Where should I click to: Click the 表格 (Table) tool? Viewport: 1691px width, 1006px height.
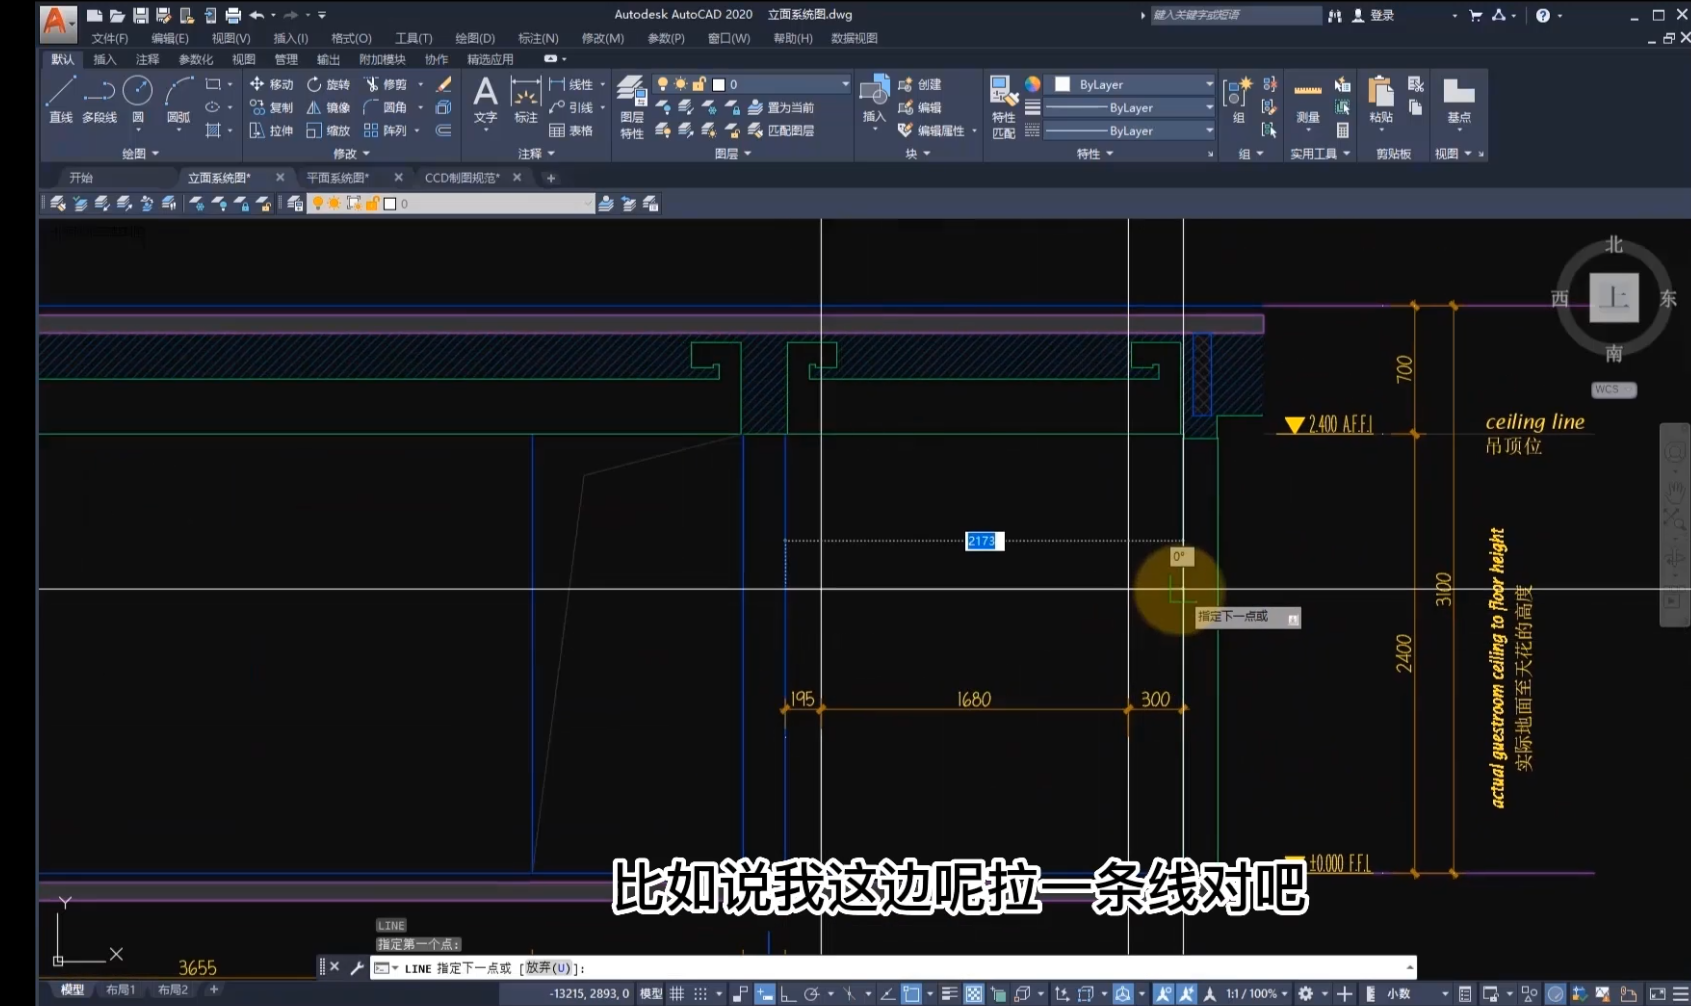pos(571,130)
